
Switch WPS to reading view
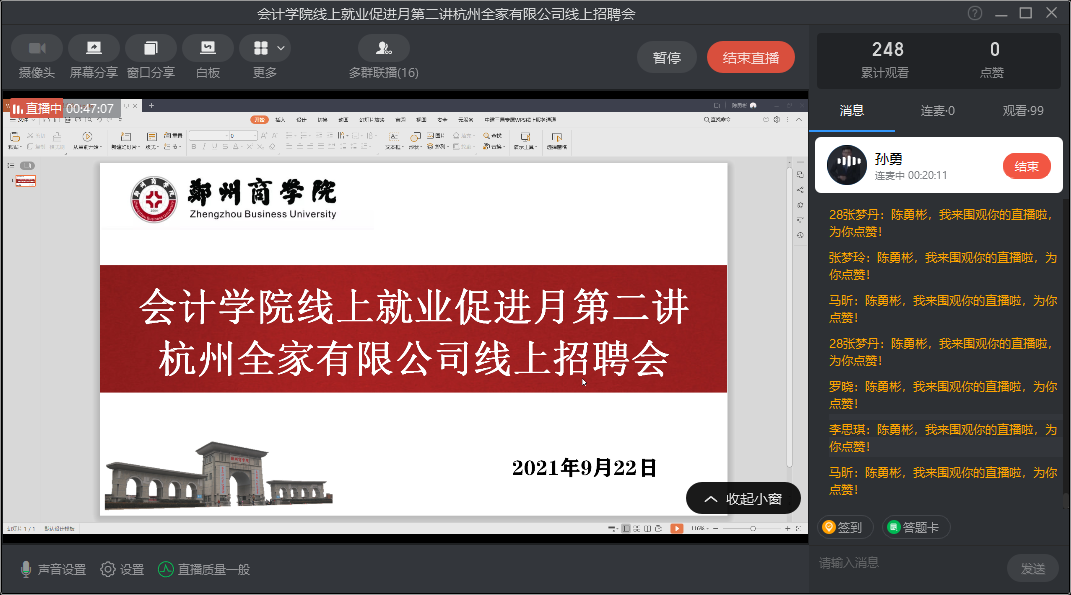coord(647,529)
